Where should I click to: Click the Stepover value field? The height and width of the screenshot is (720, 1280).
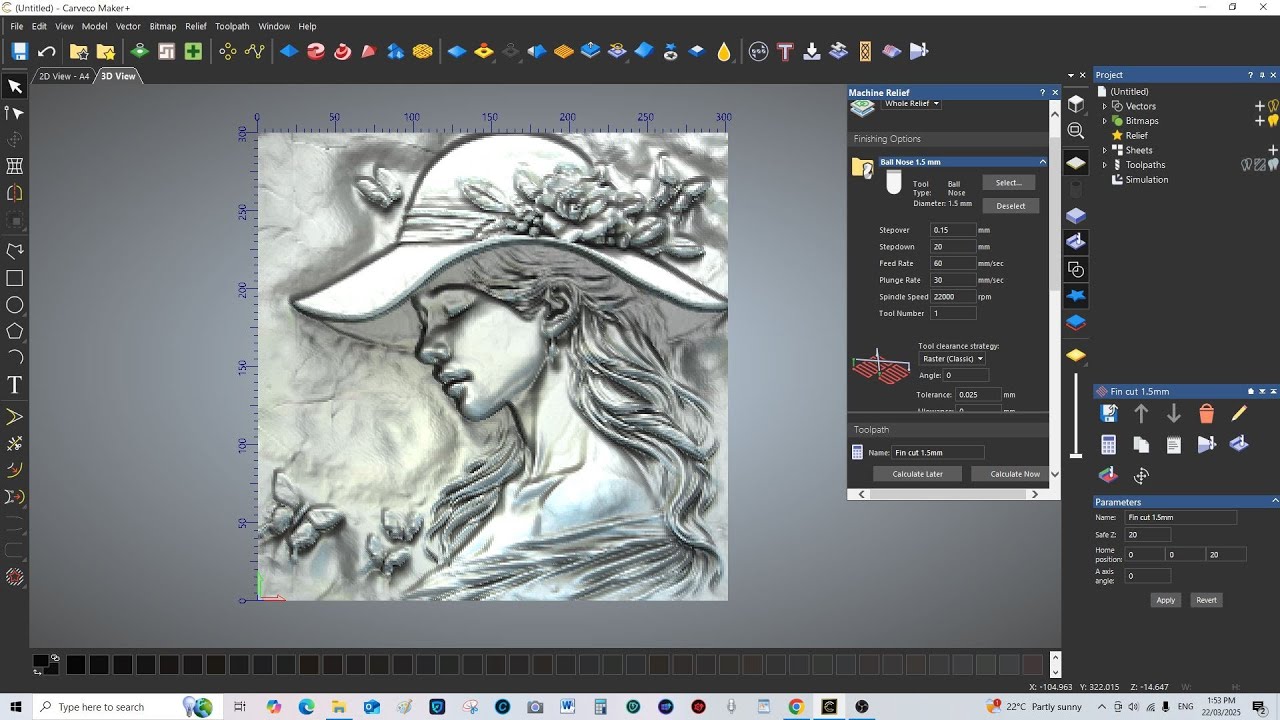[x=953, y=230]
